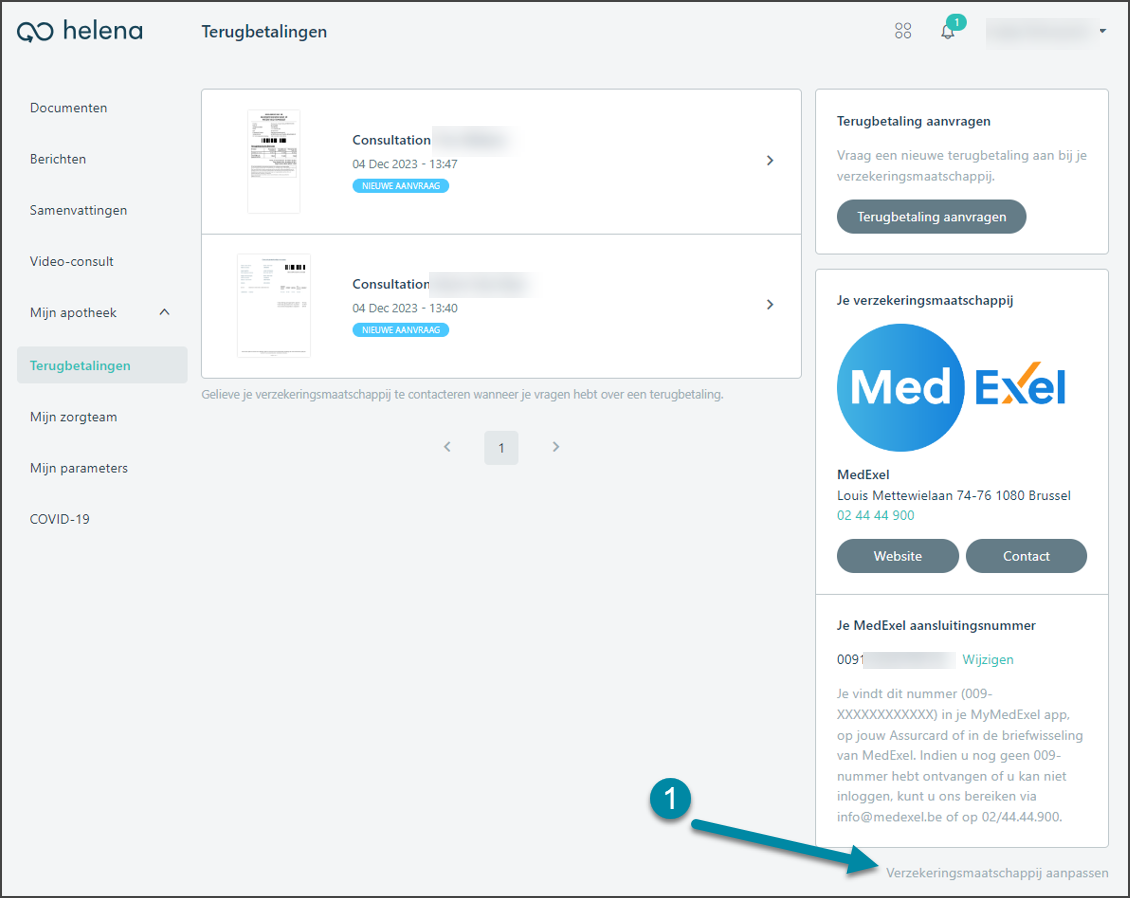Click the Terugbetaling aanvragen button
Screen dimensions: 1130x898
(931, 217)
